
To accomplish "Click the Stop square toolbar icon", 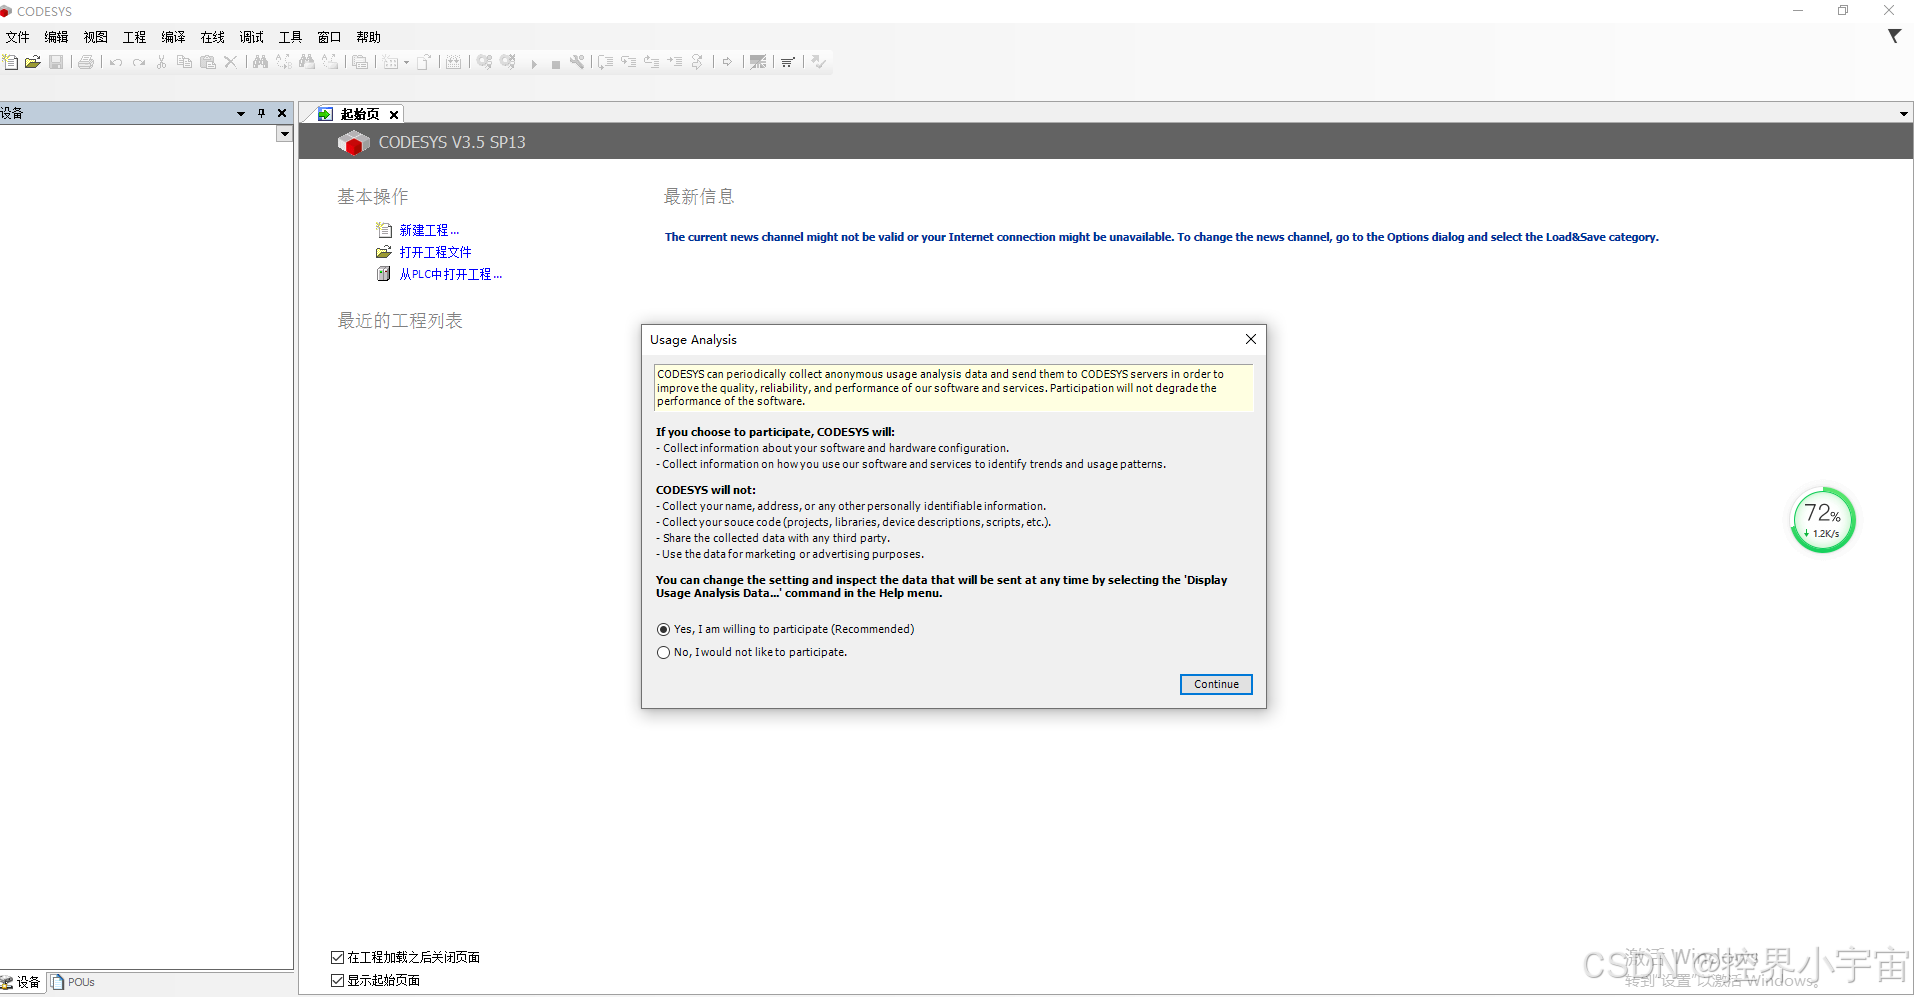I will click(556, 63).
